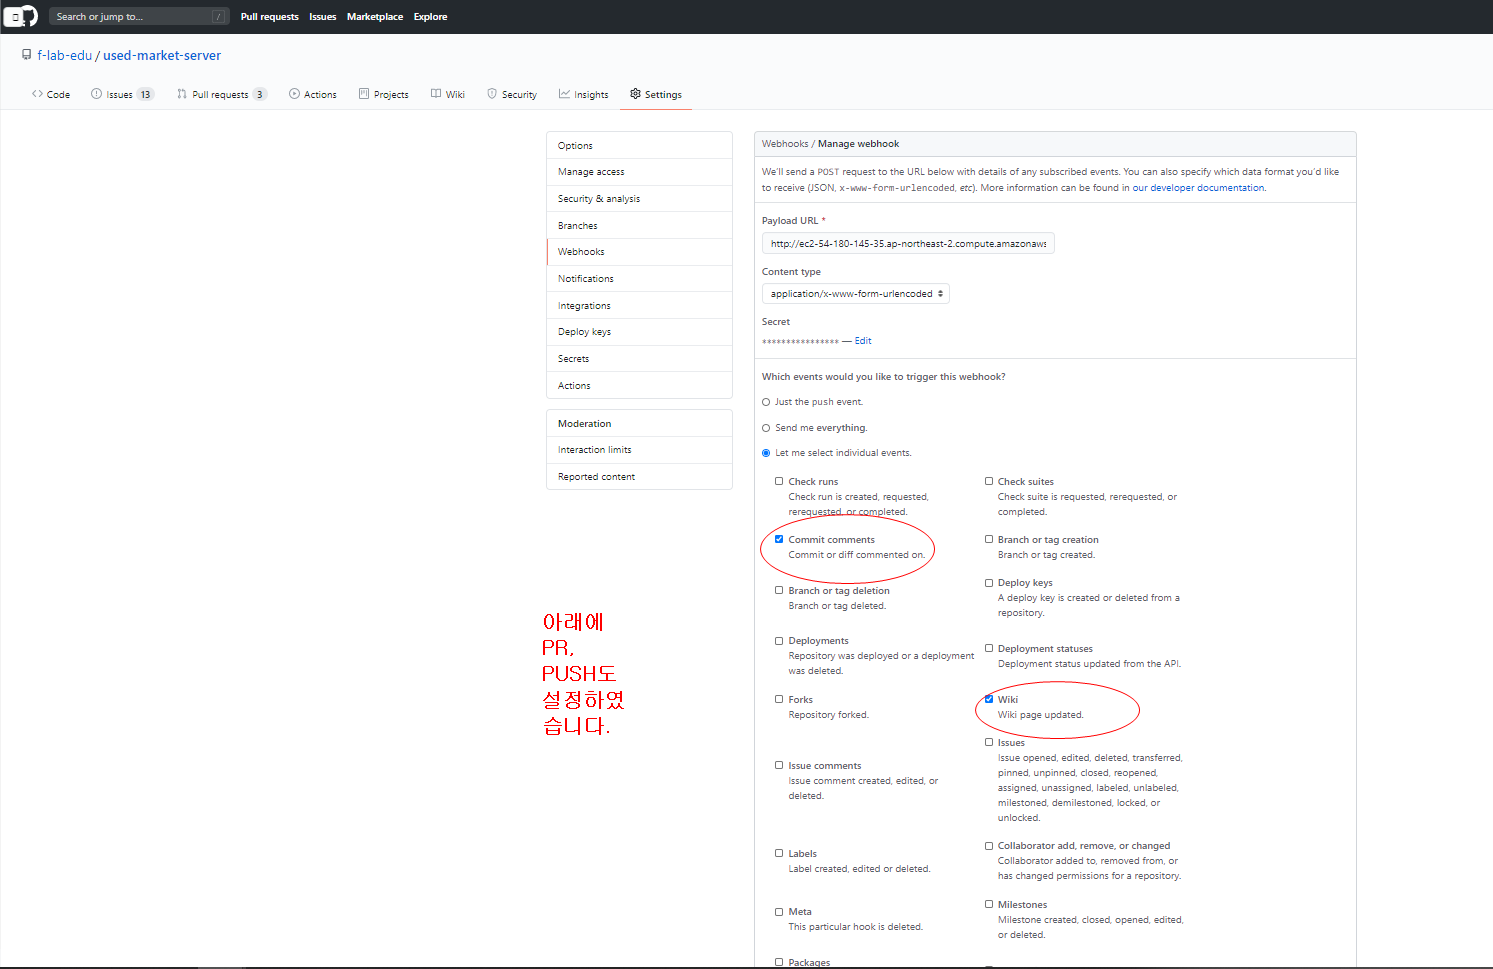Toggle Branch or tag creation checkbox
The image size is (1493, 969).
coord(989,539)
